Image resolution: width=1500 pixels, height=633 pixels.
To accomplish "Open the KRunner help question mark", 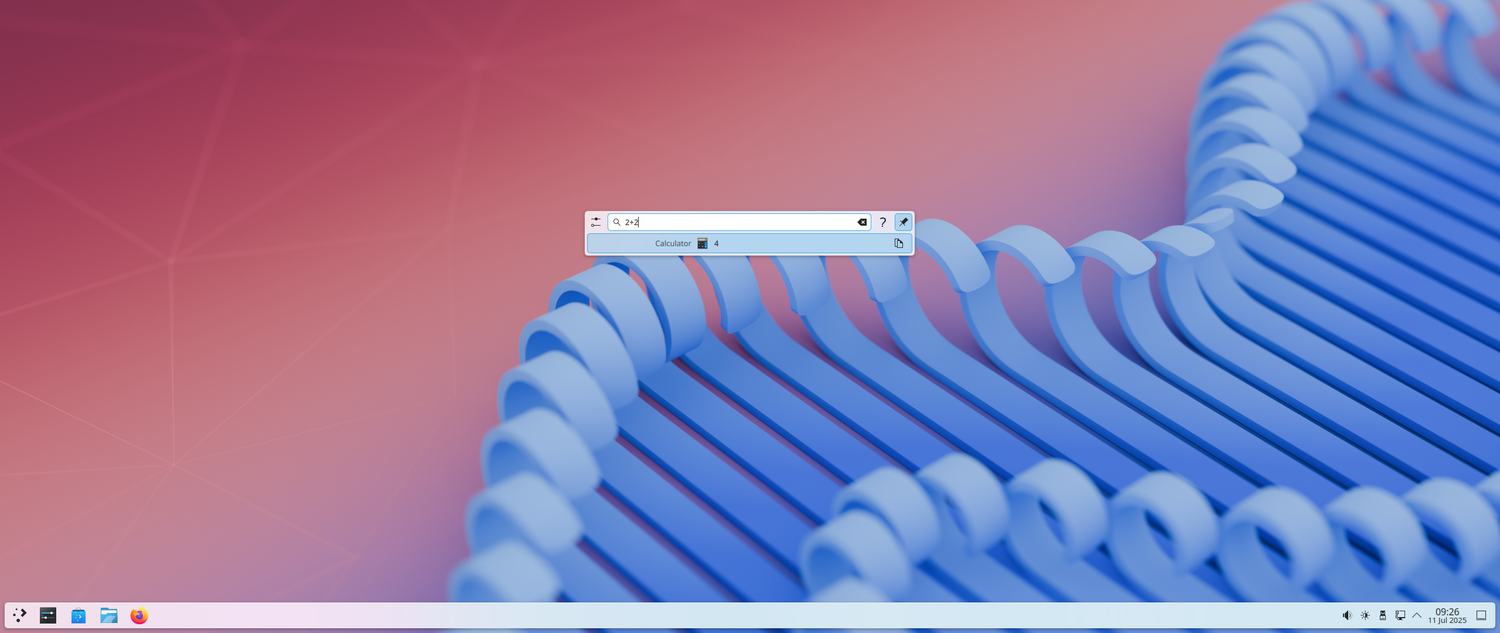I will click(x=883, y=222).
